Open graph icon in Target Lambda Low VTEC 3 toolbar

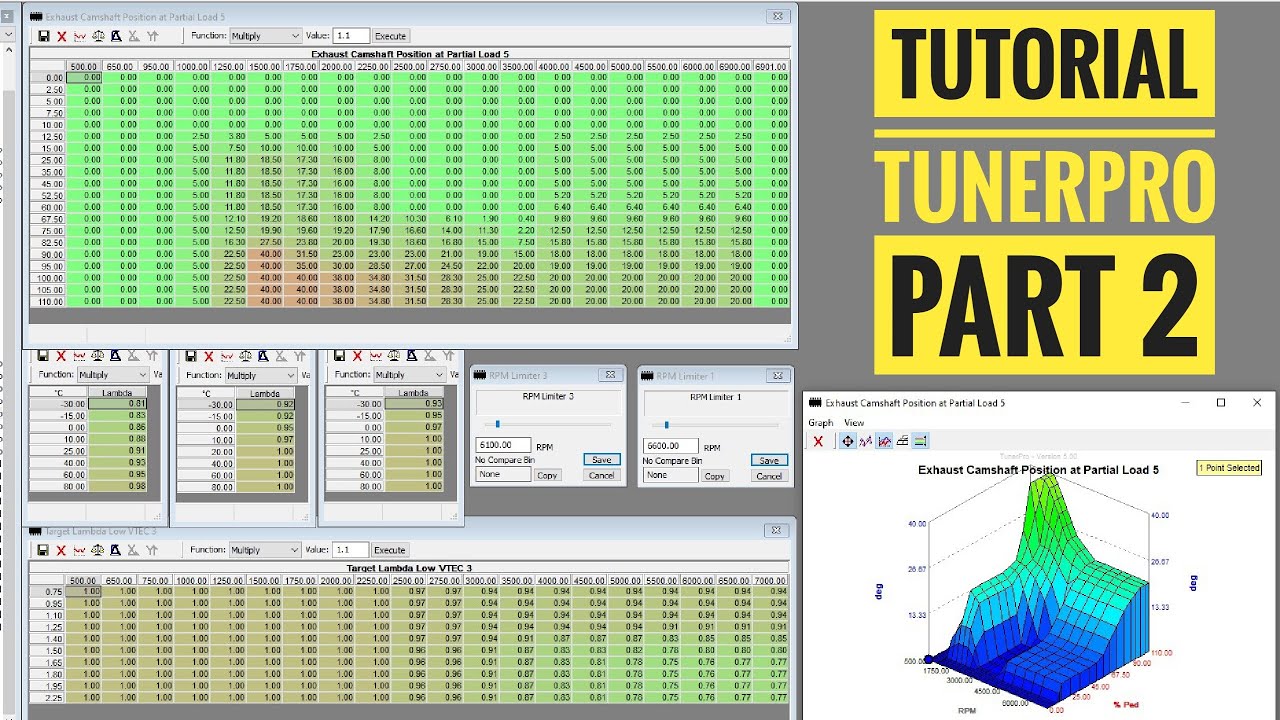pos(80,550)
